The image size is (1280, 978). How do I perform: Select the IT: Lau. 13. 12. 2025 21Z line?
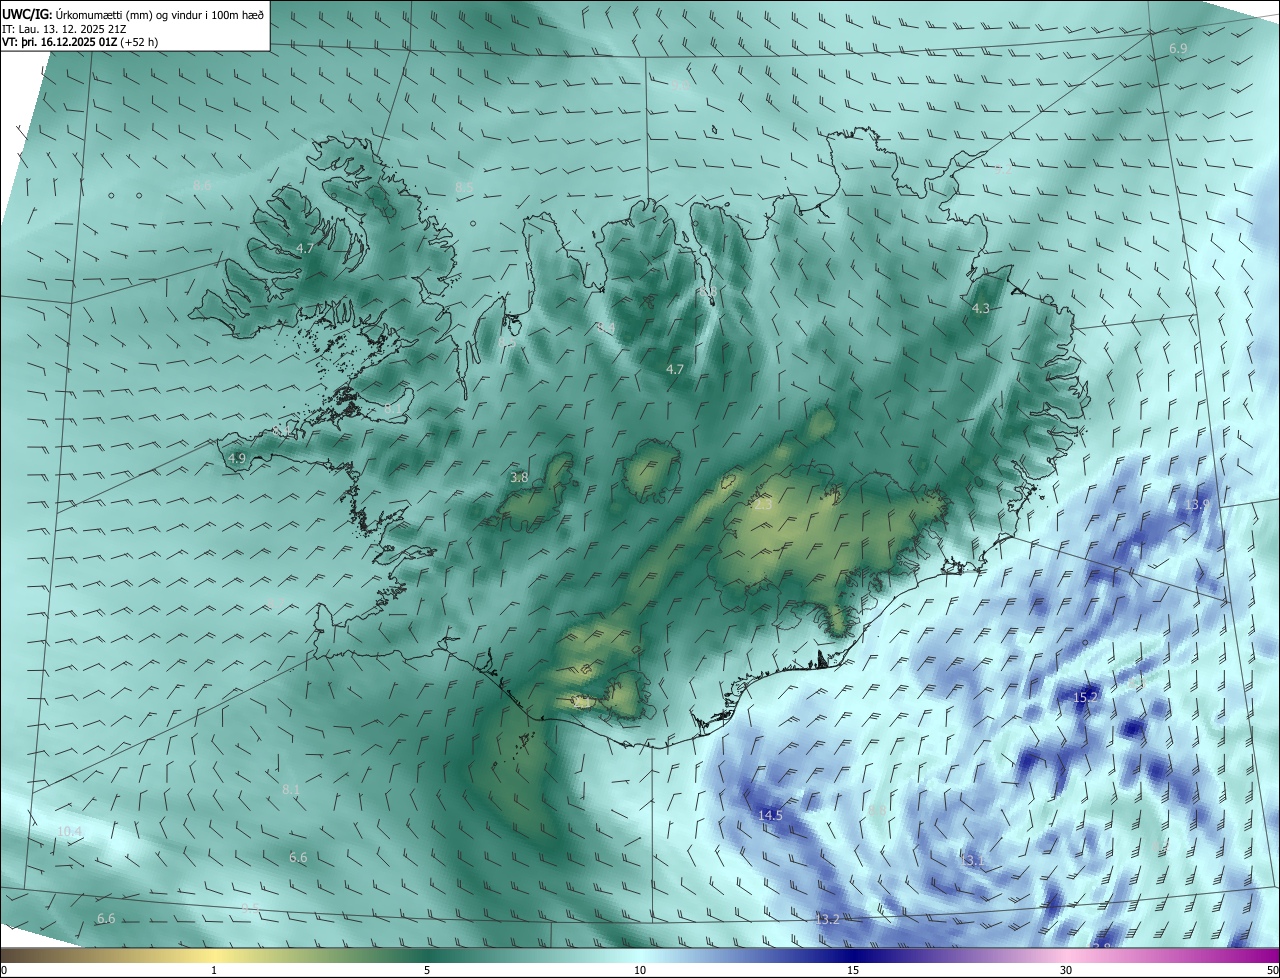64,28
